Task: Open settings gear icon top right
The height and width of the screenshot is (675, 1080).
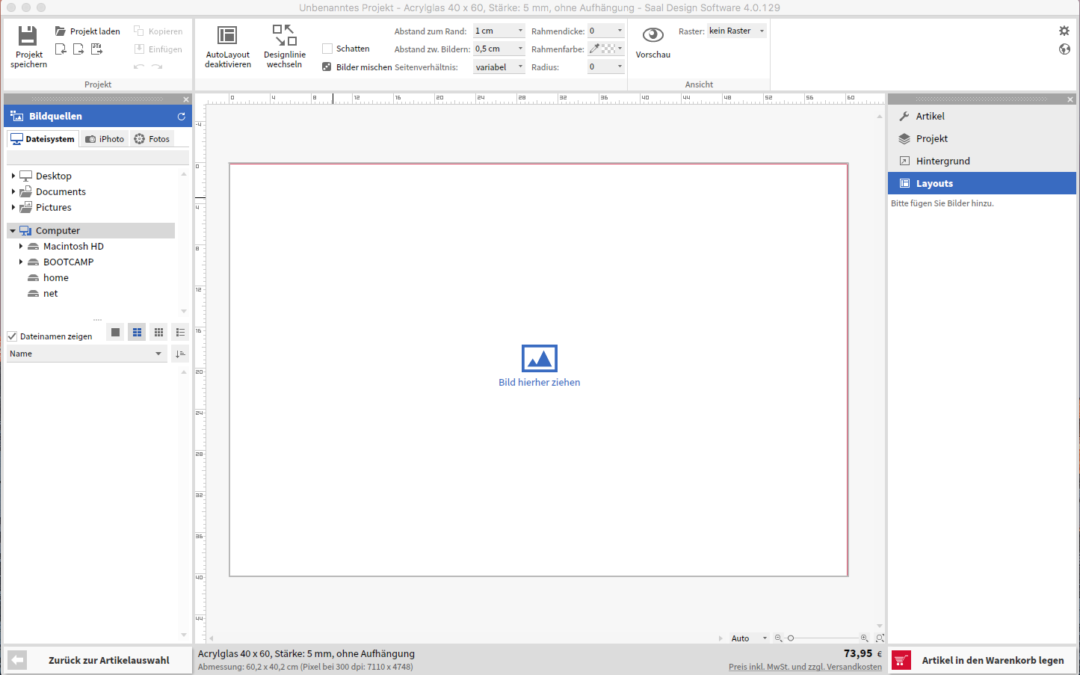Action: (1064, 31)
